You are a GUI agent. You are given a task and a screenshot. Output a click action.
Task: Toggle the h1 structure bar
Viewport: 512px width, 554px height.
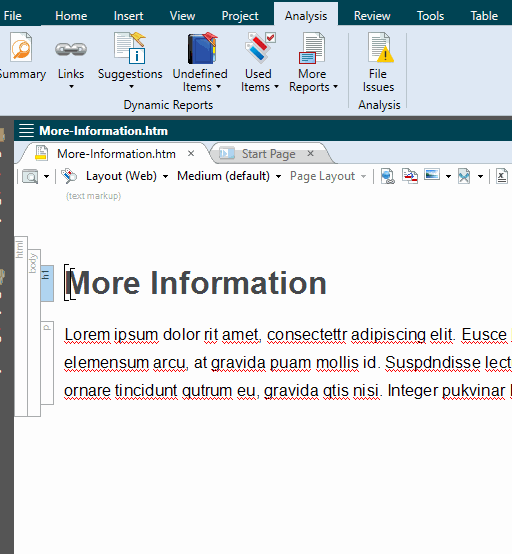[47, 283]
